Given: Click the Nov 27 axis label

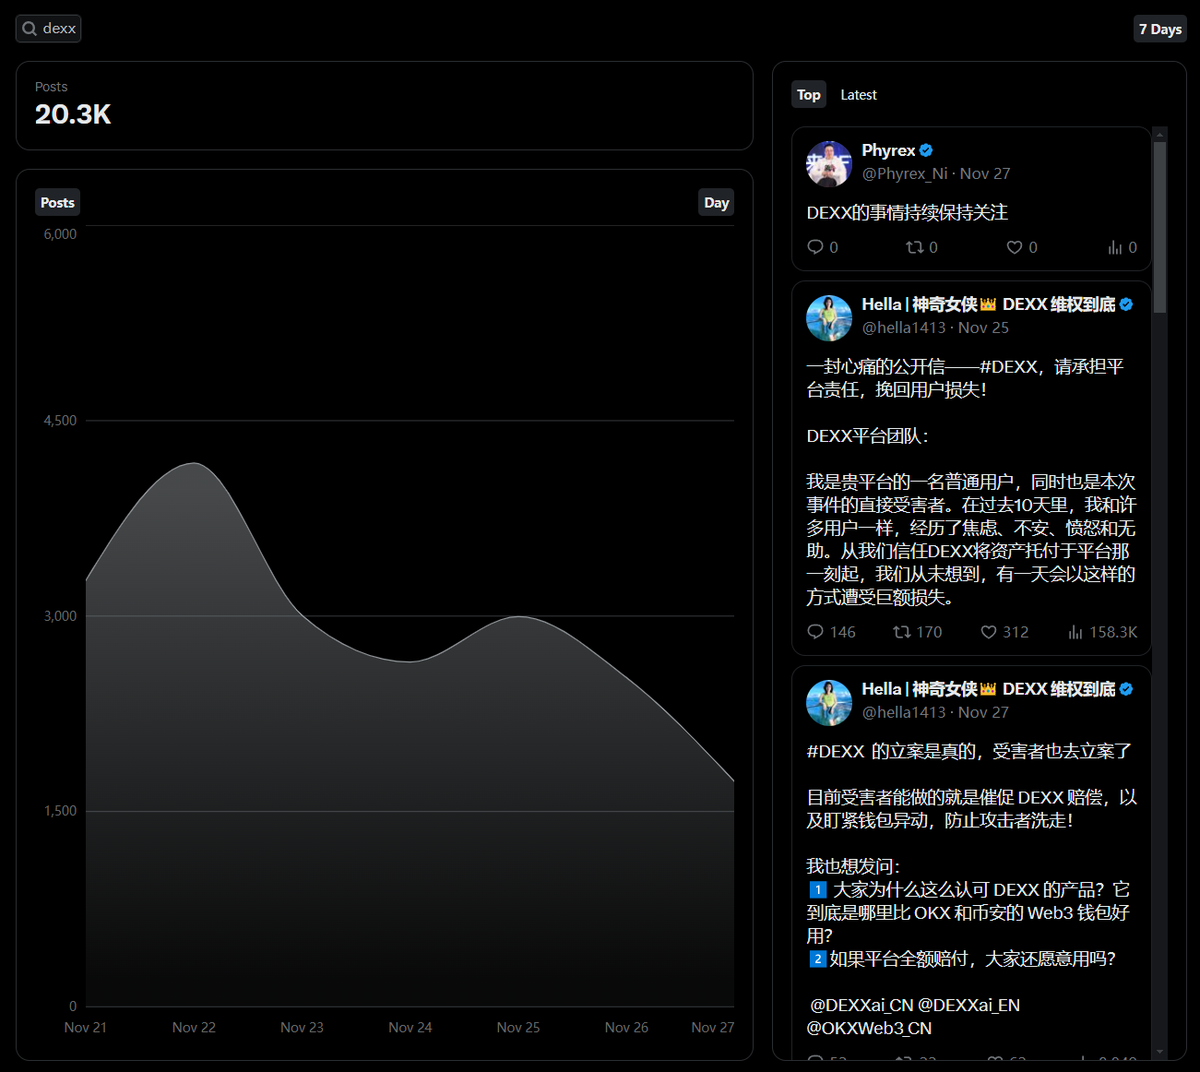Looking at the screenshot, I should [x=713, y=1028].
